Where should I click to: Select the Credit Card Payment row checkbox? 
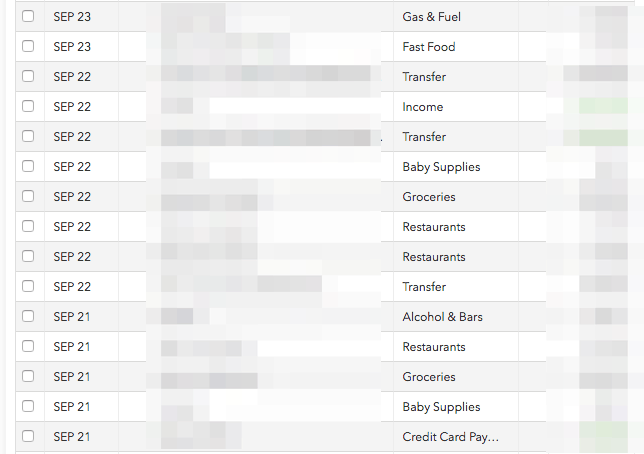point(28,436)
